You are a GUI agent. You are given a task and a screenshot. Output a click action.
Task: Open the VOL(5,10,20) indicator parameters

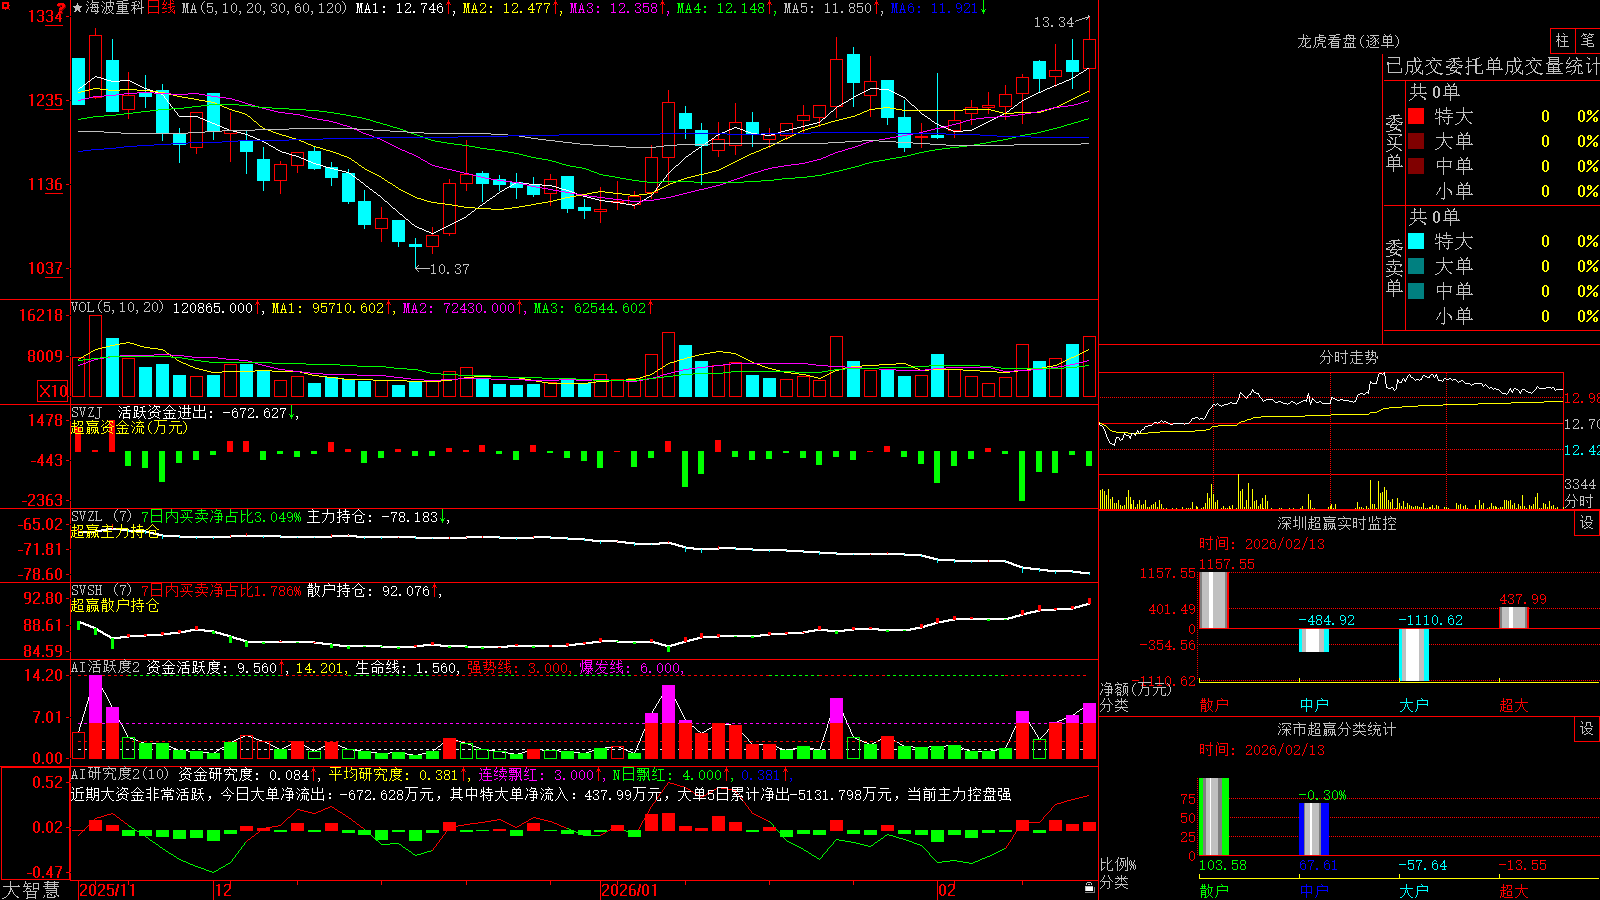[117, 308]
